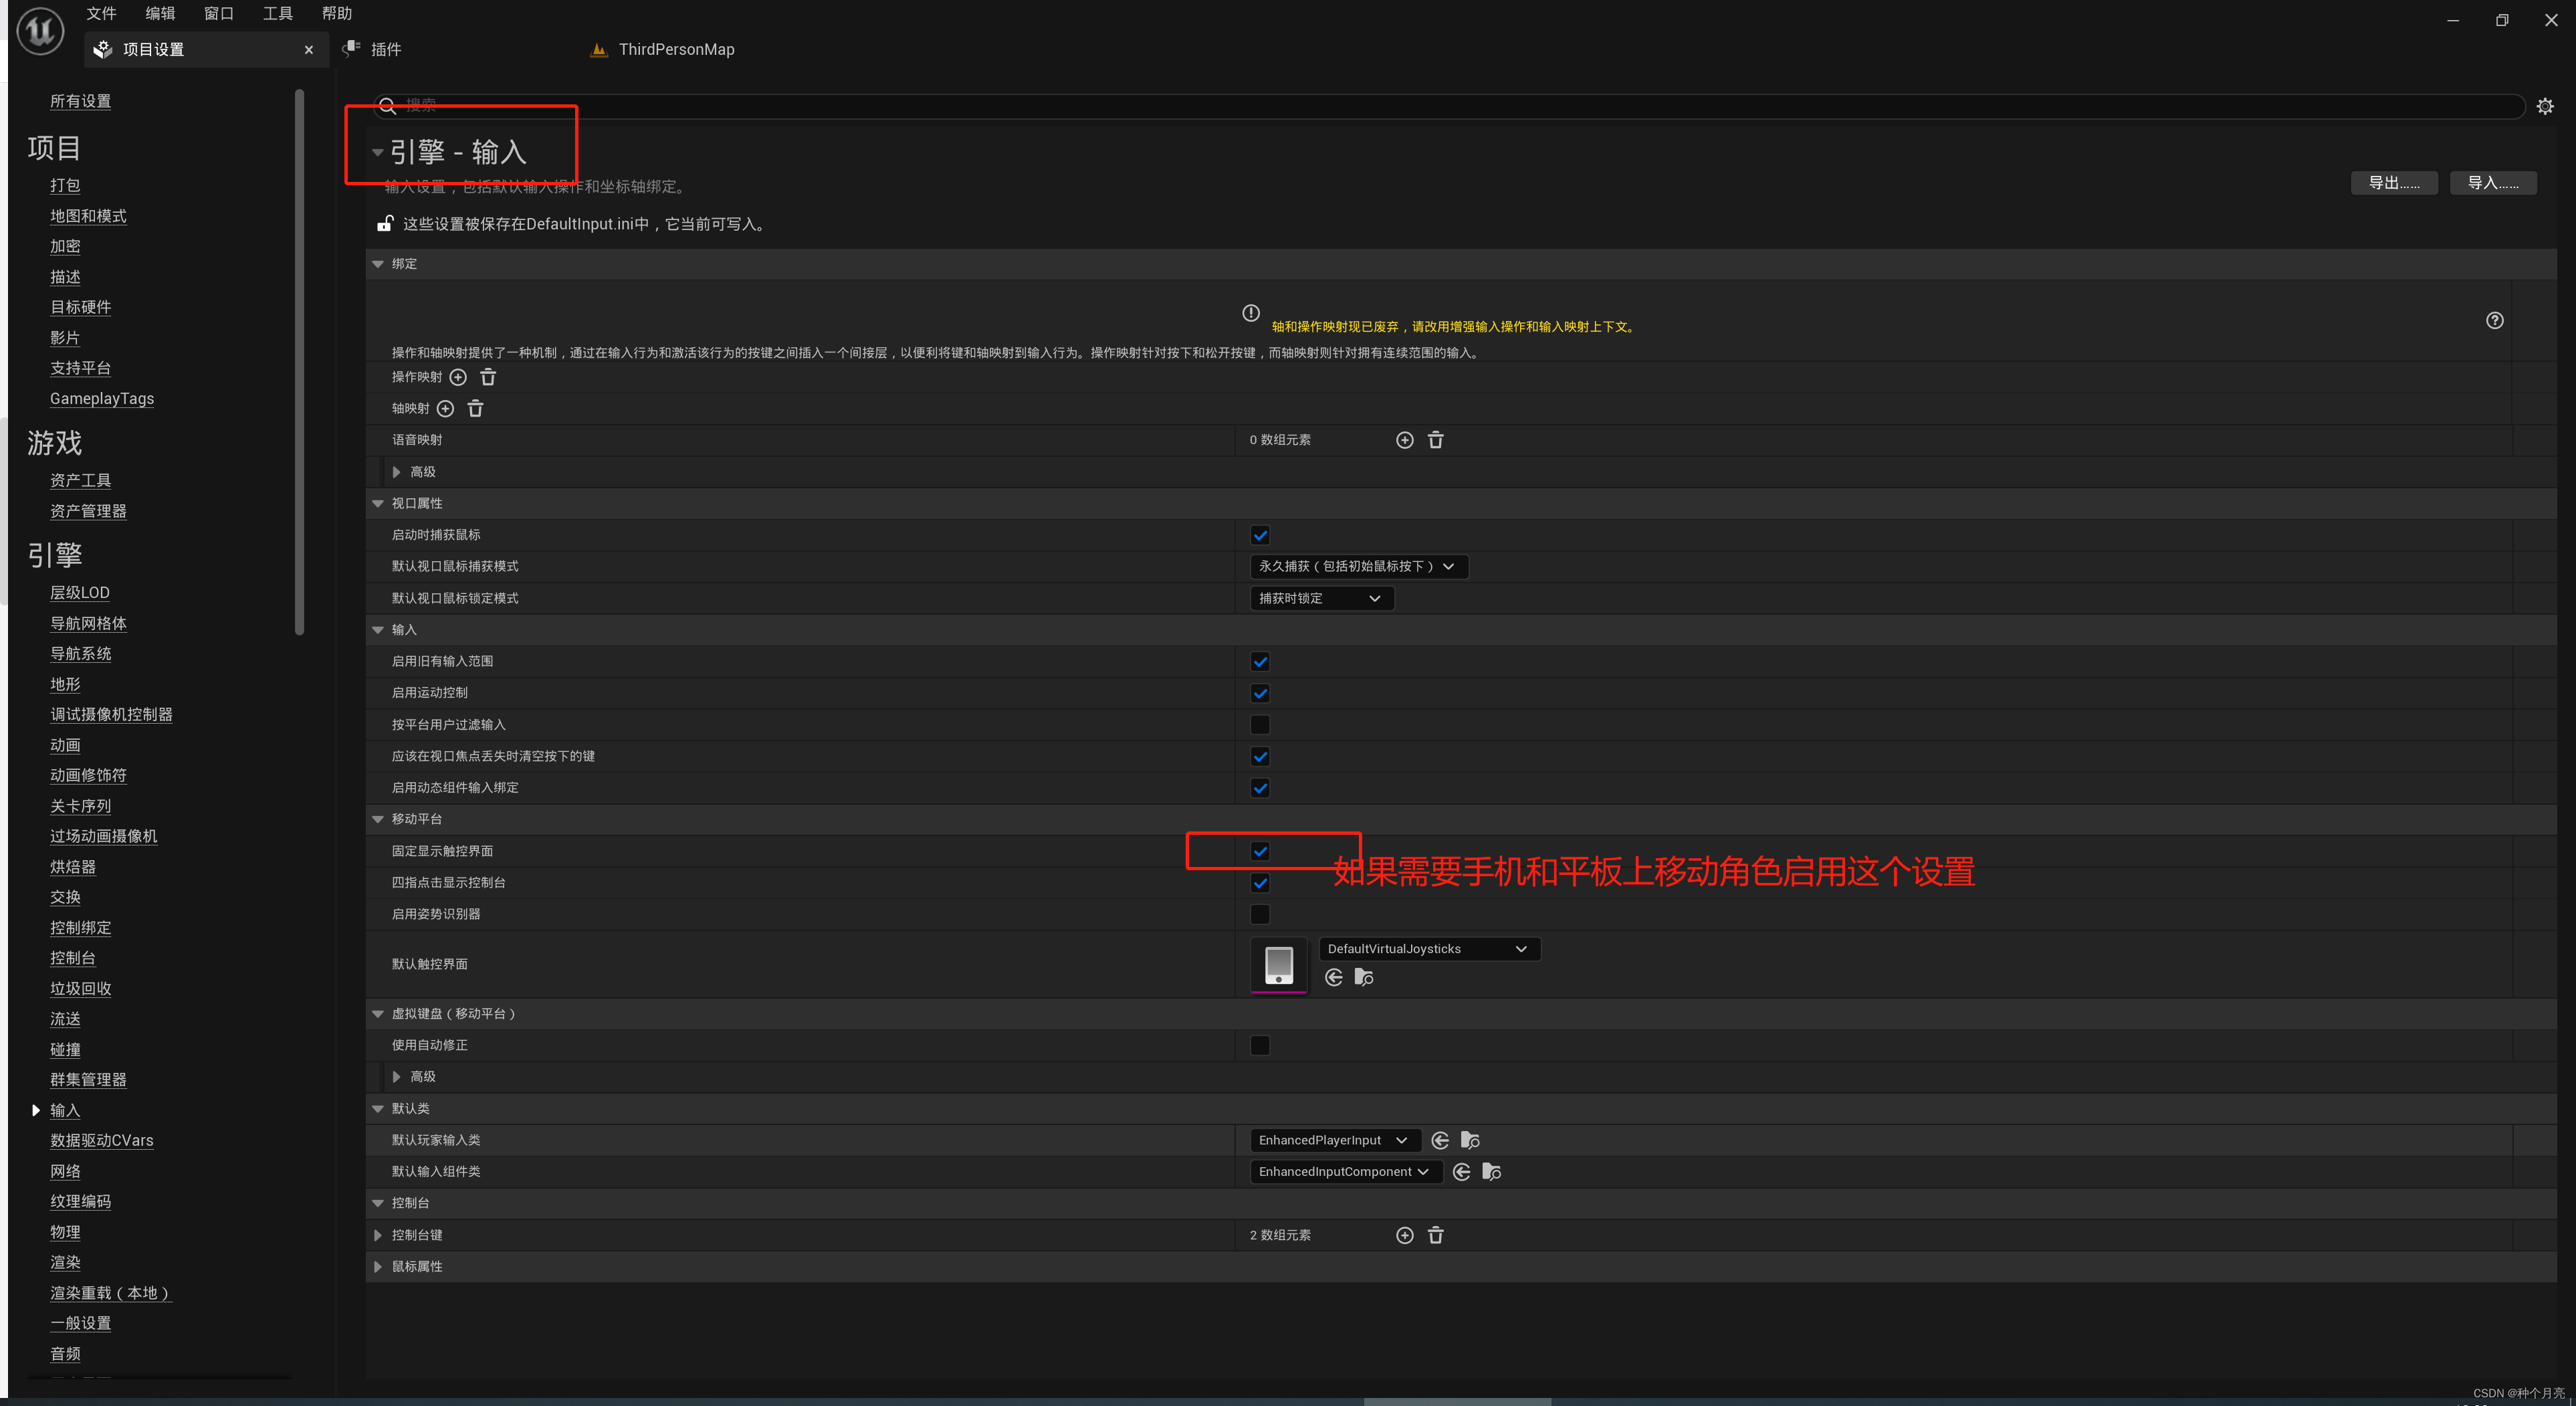
Task: Delete all 操作映射 action mappings
Action: point(488,377)
